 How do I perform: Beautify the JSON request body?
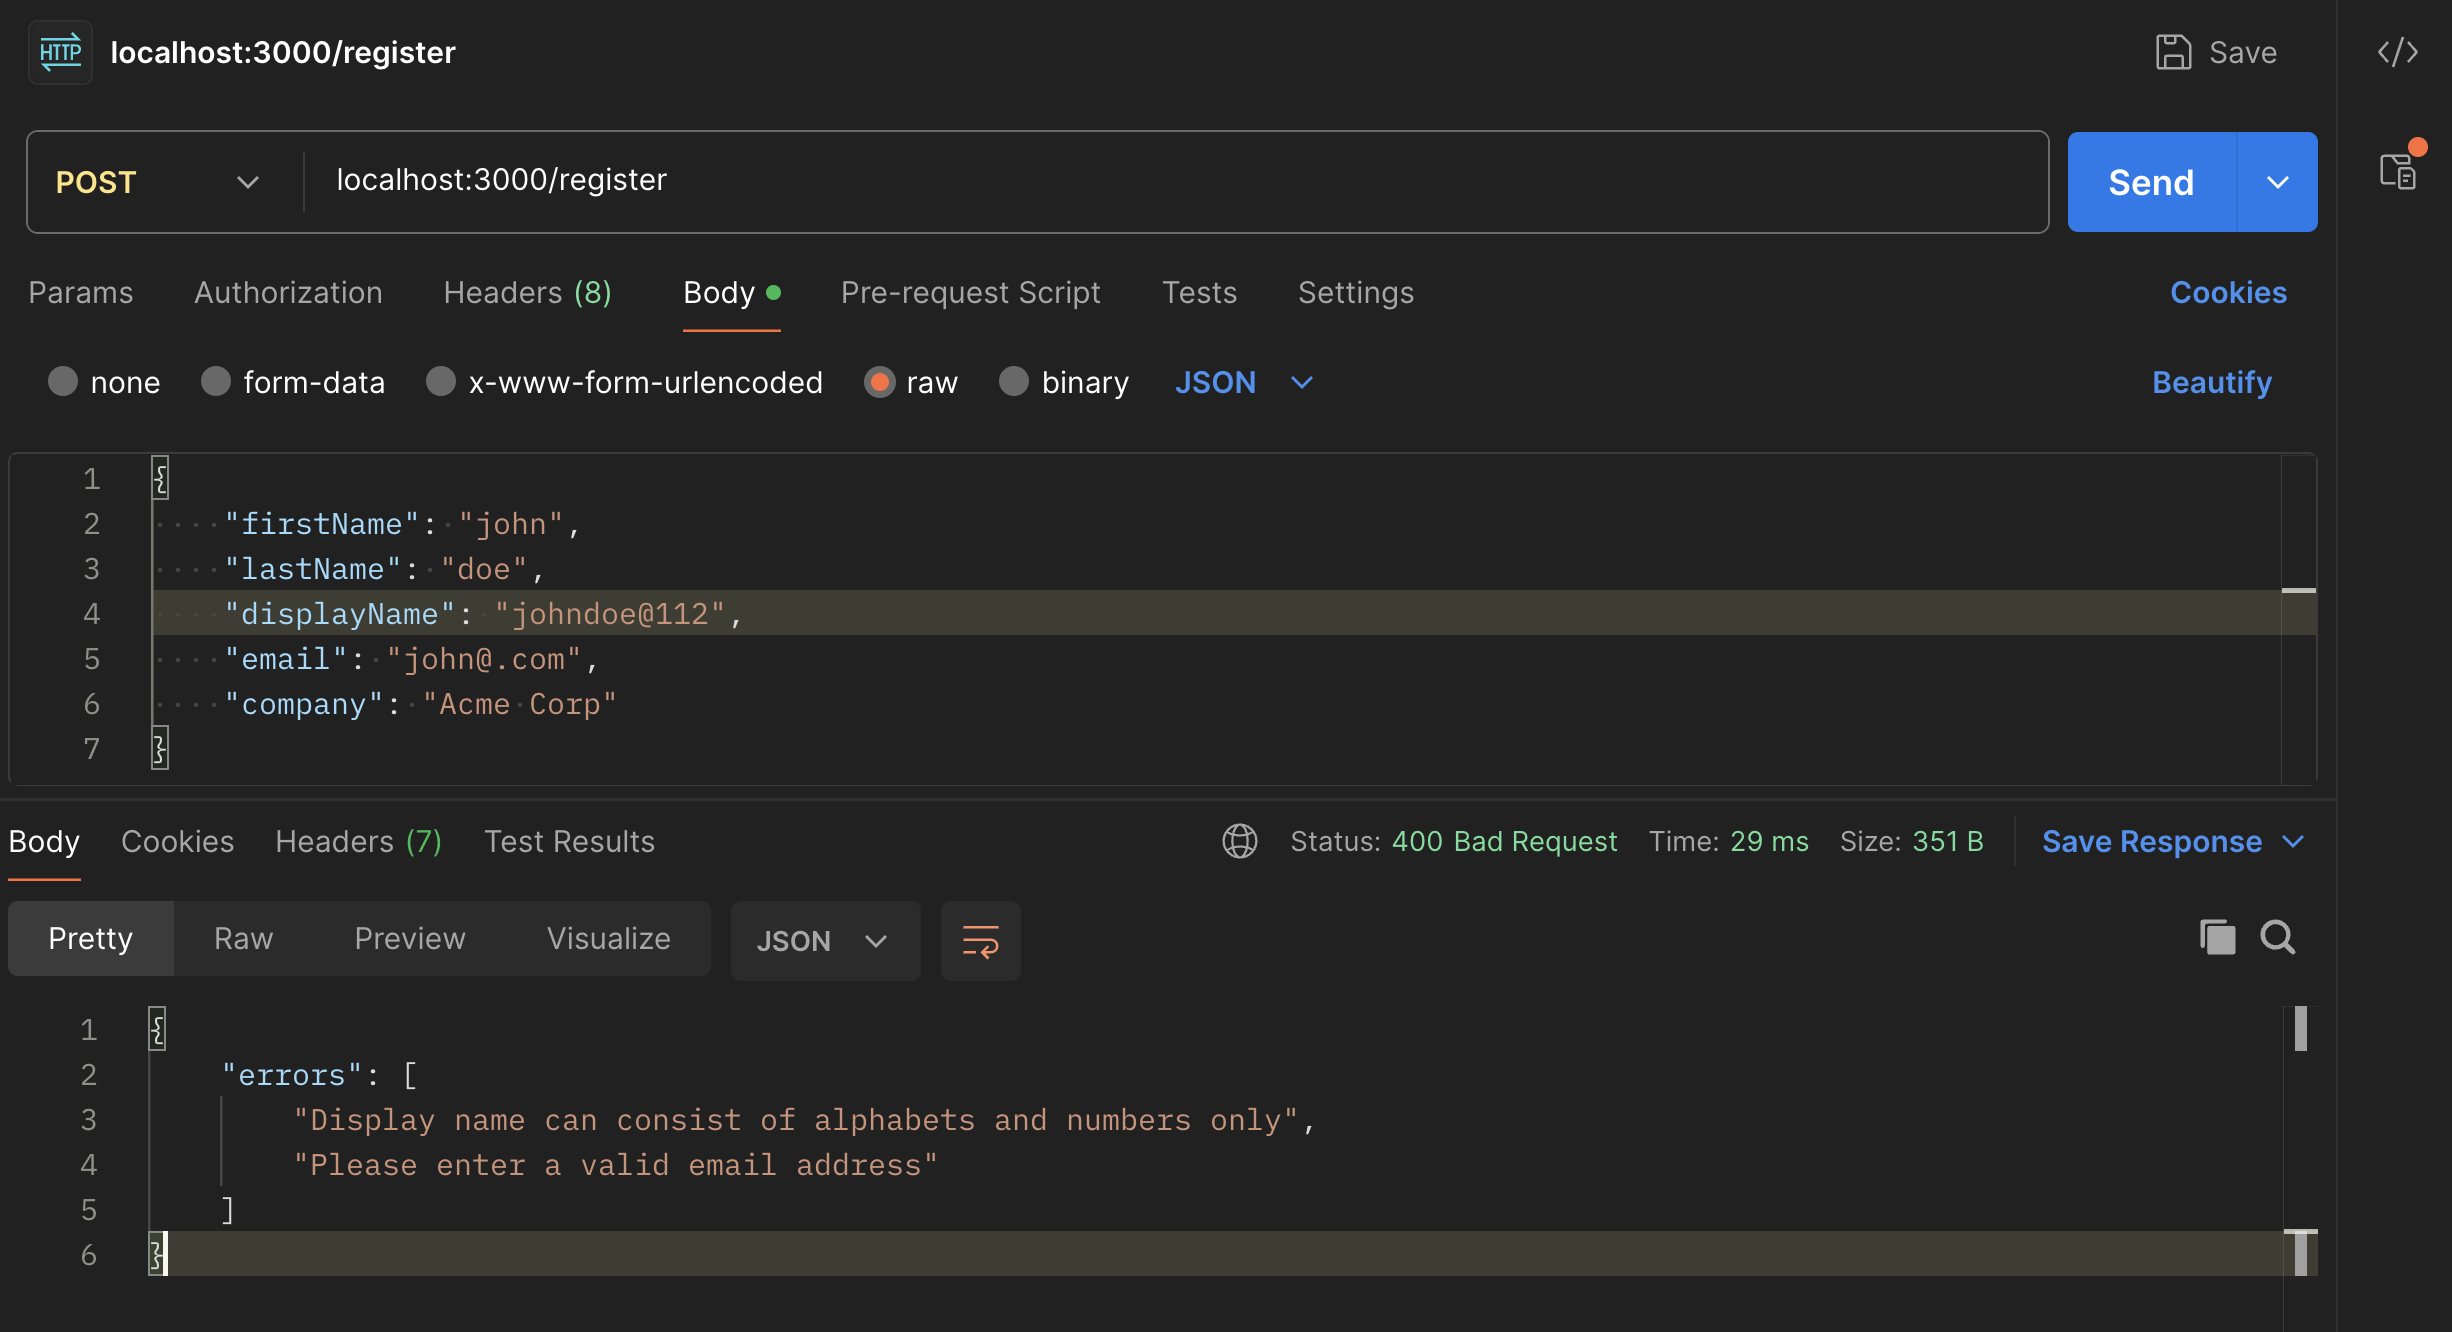click(x=2211, y=382)
